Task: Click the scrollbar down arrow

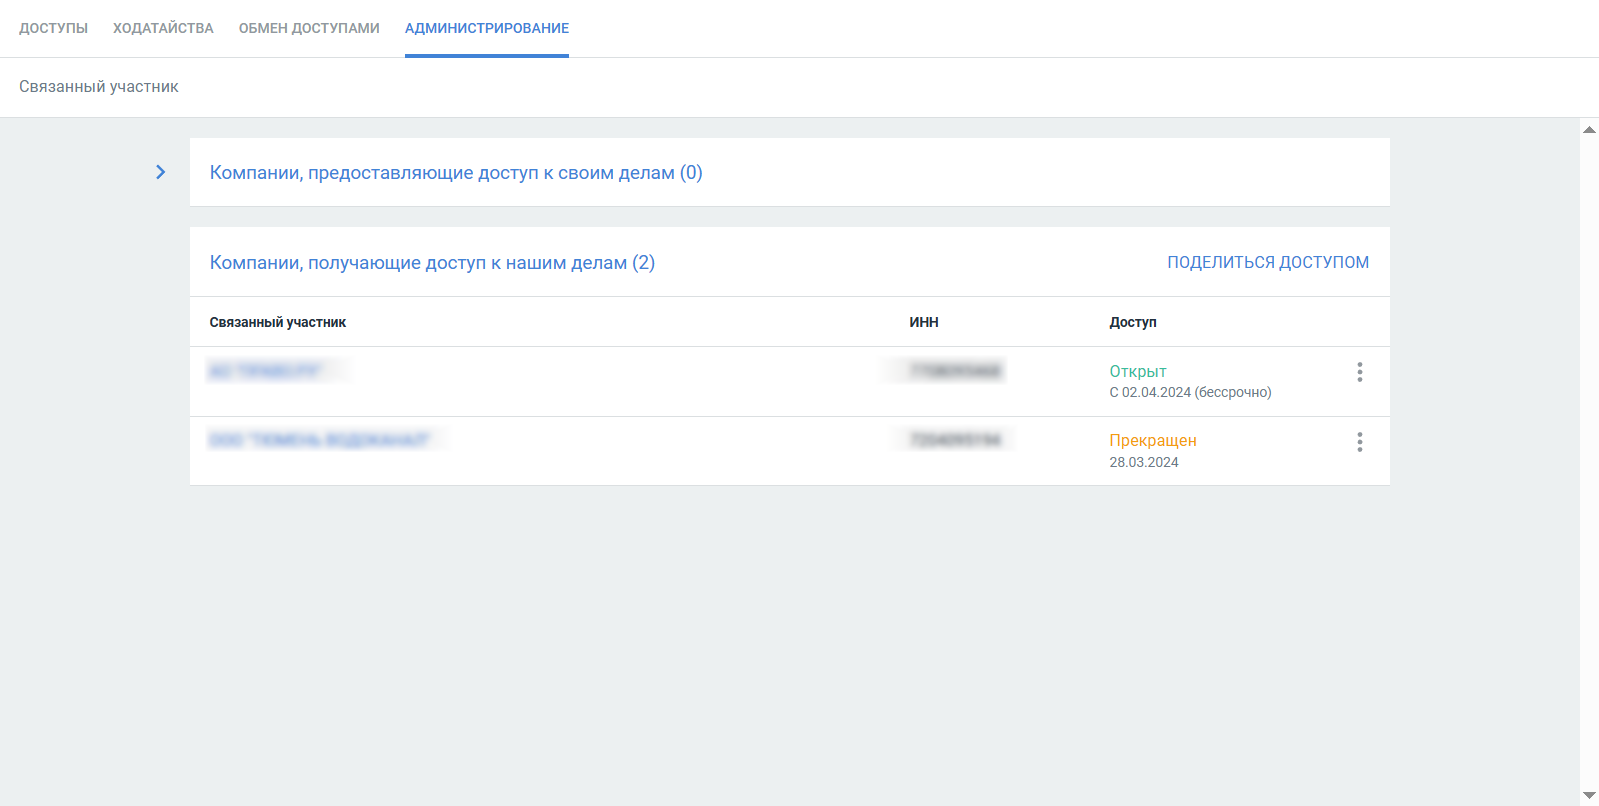Action: 1589,795
